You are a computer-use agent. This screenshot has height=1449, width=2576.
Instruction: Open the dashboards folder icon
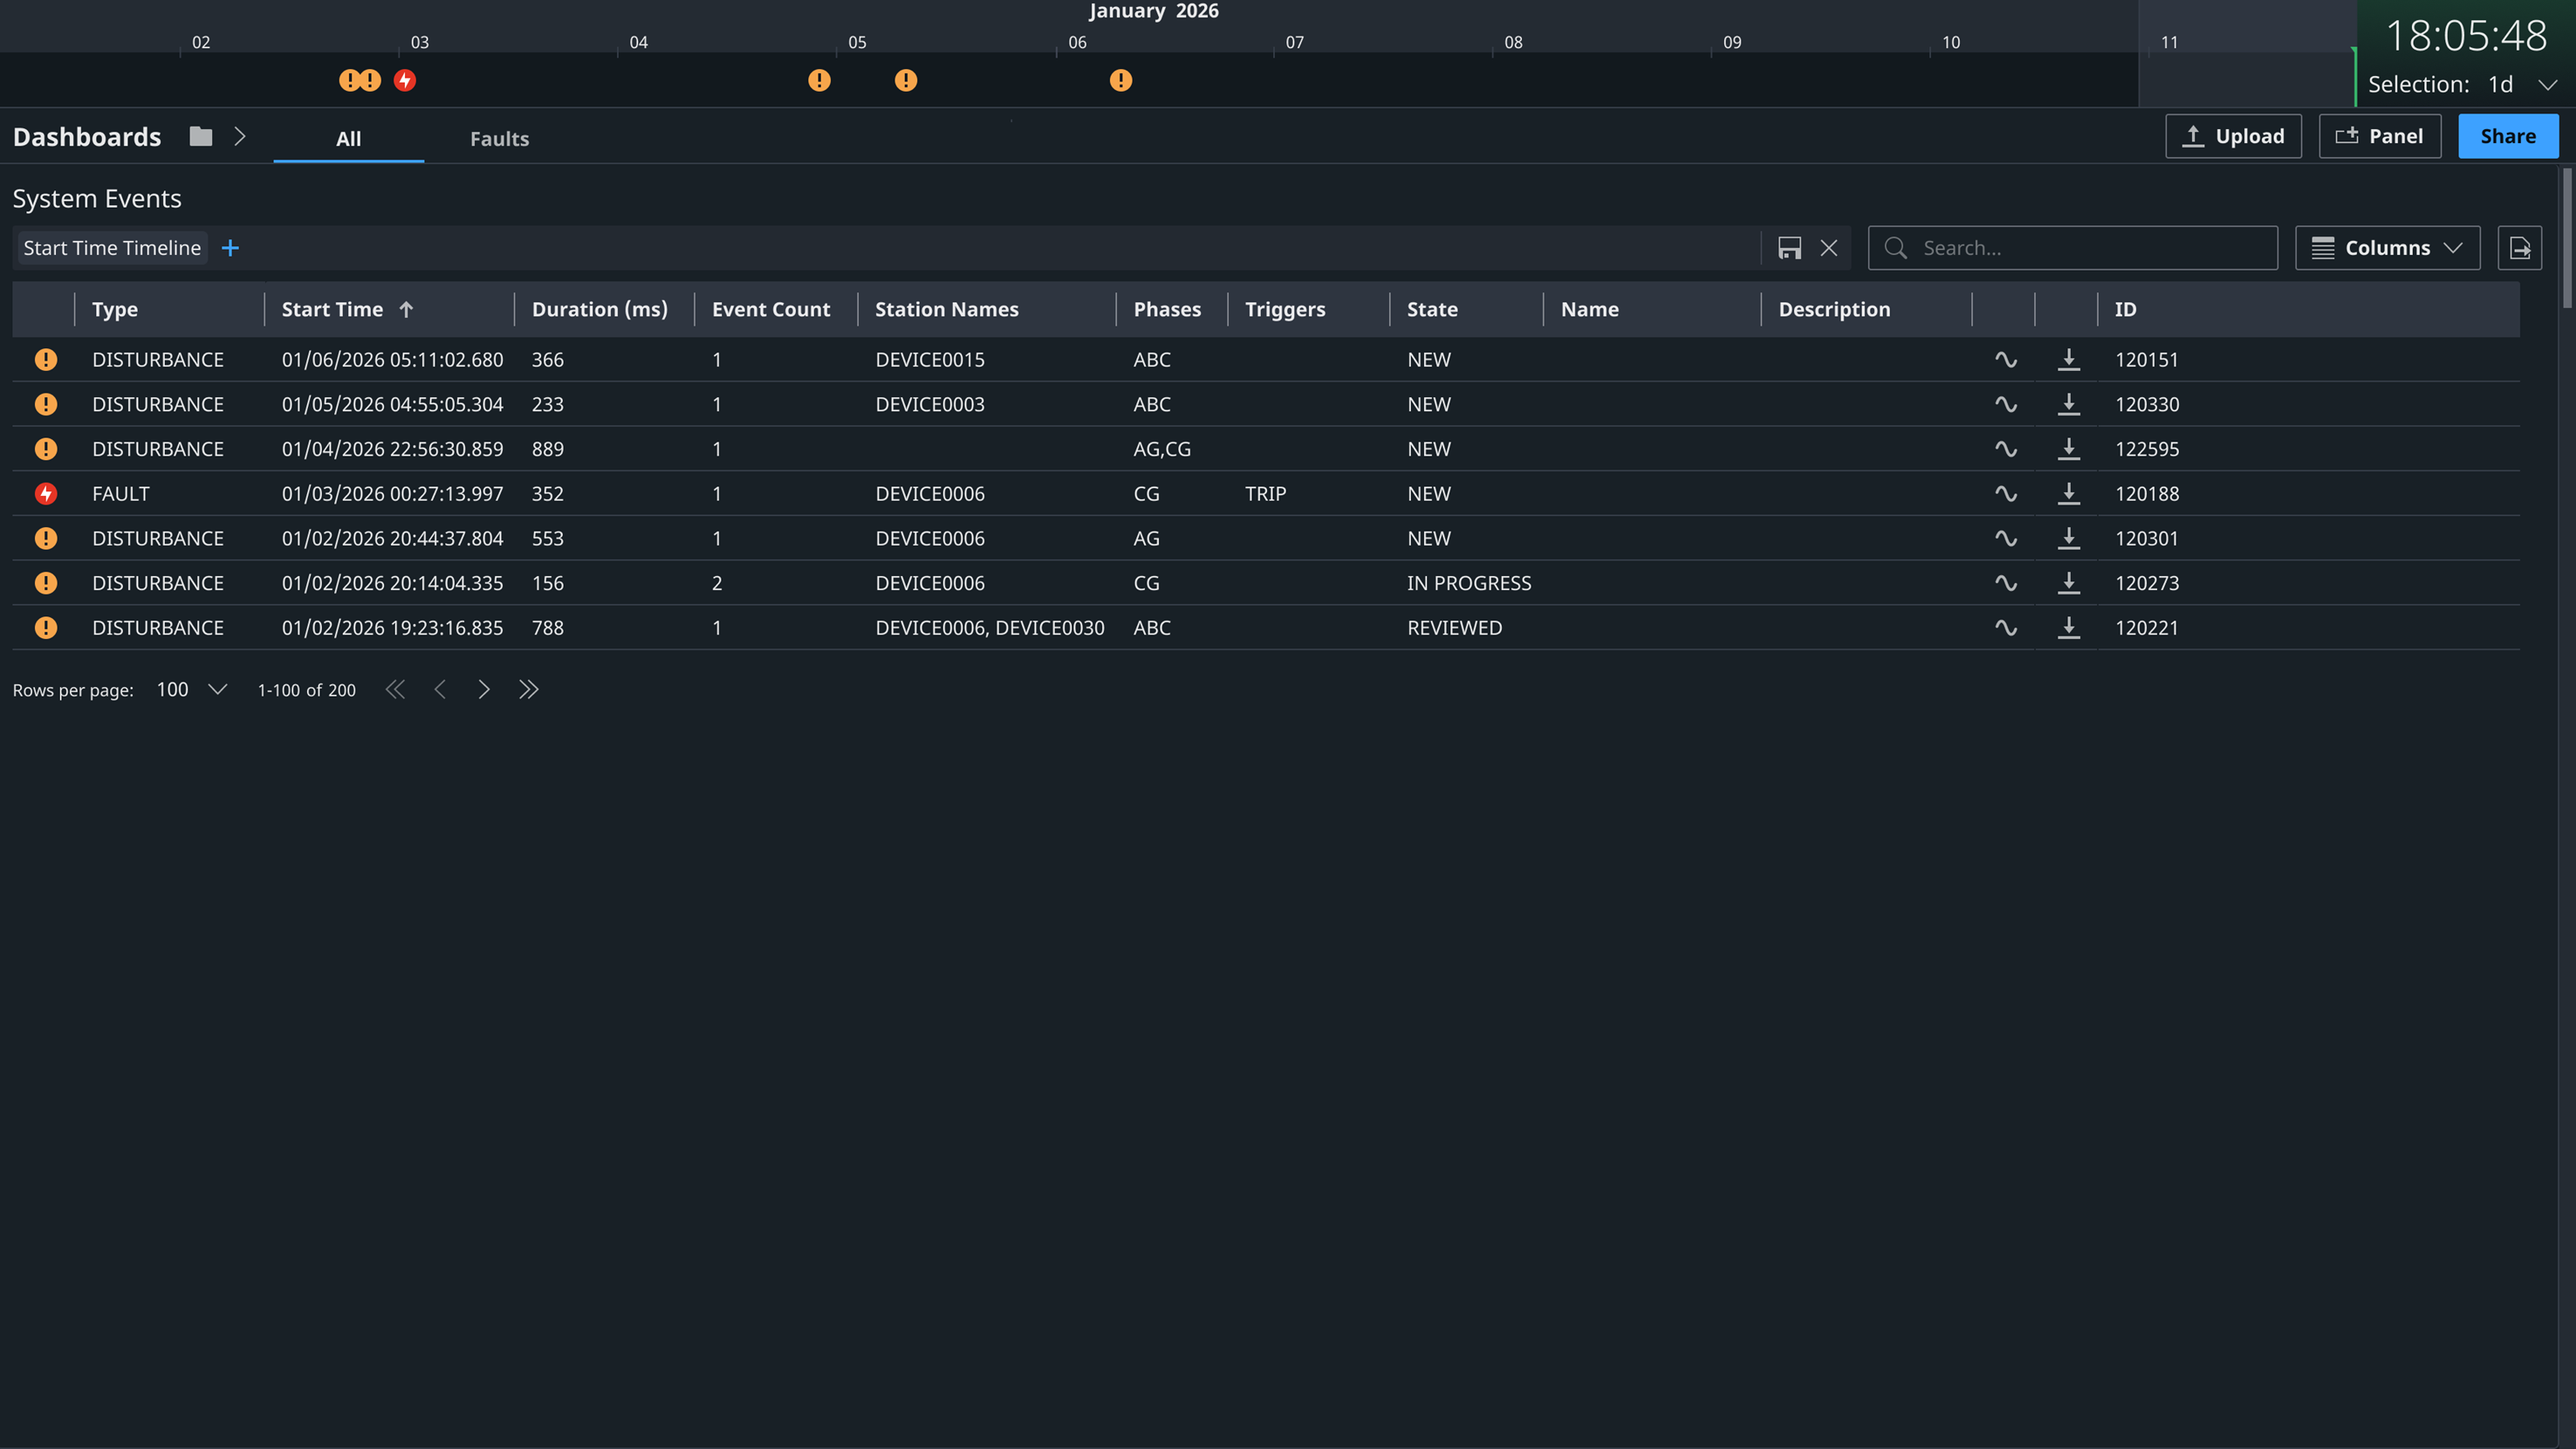(201, 136)
